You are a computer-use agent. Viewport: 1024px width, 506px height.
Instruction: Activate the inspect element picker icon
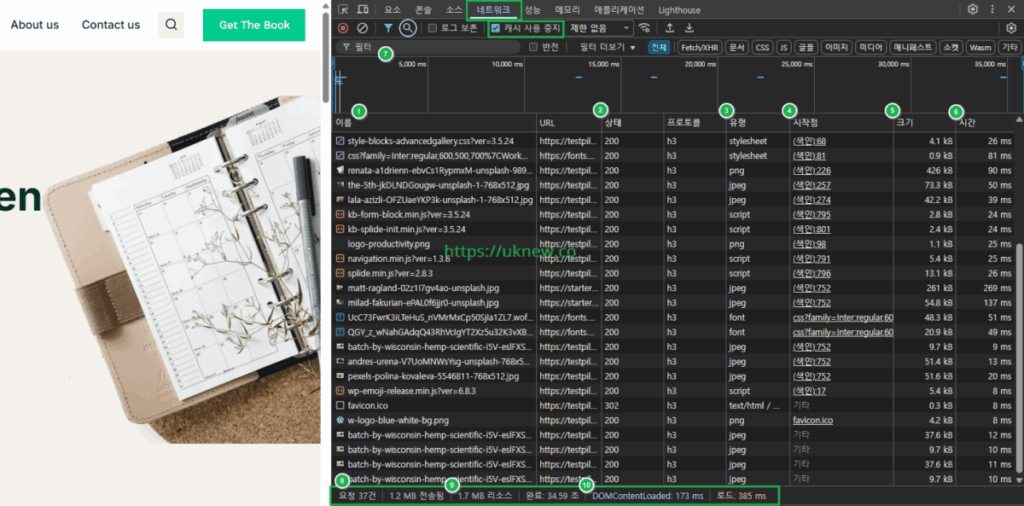click(x=344, y=9)
